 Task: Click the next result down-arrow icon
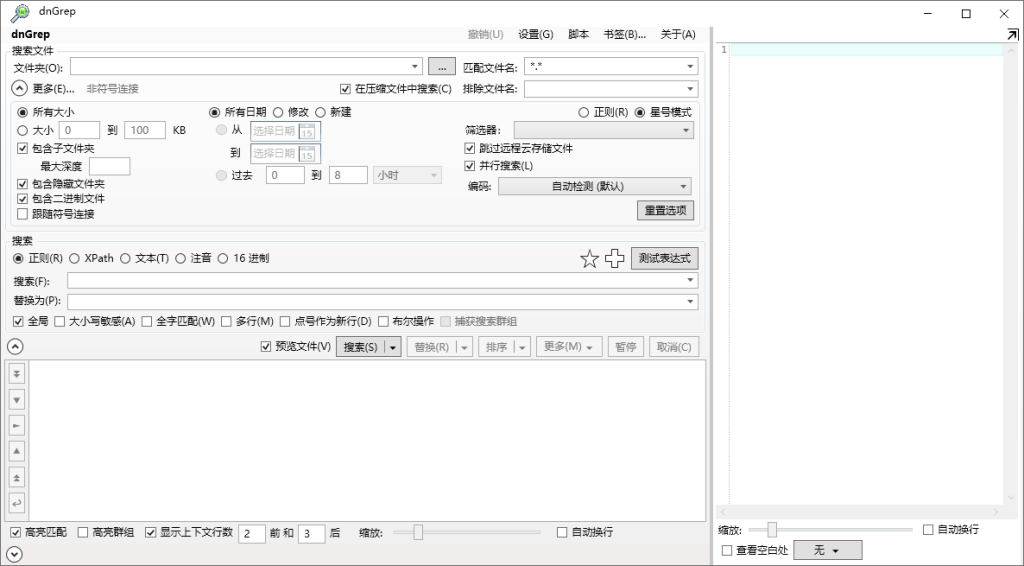click(17, 400)
